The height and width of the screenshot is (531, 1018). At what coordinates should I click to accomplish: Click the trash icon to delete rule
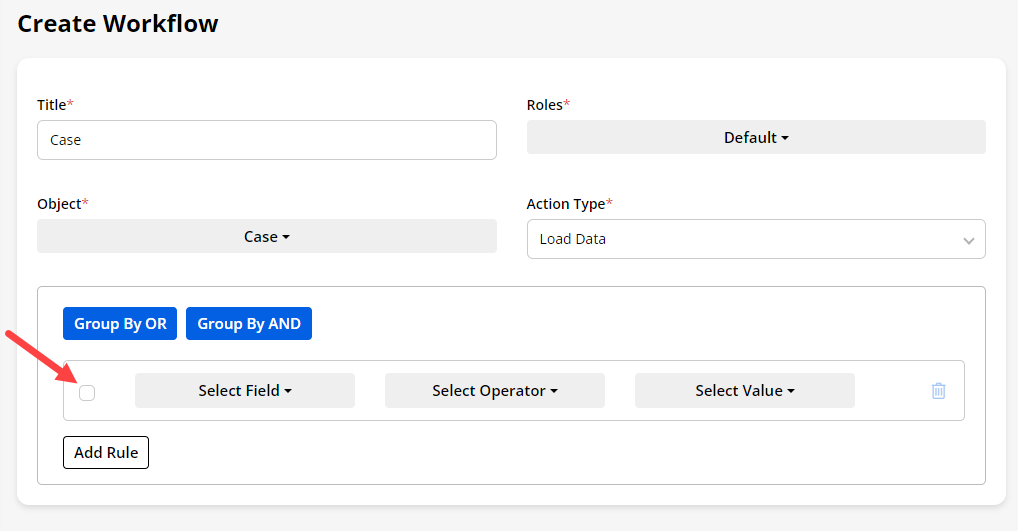coord(938,391)
